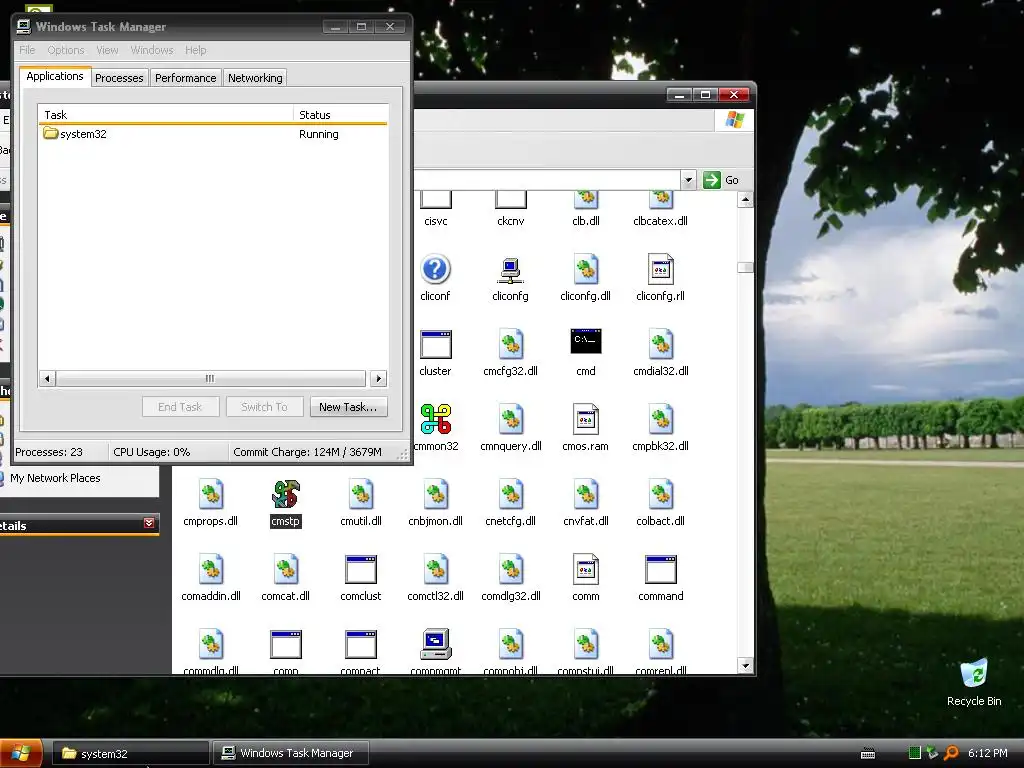
Task: Open the Windows menu in Task Manager
Action: tap(152, 50)
